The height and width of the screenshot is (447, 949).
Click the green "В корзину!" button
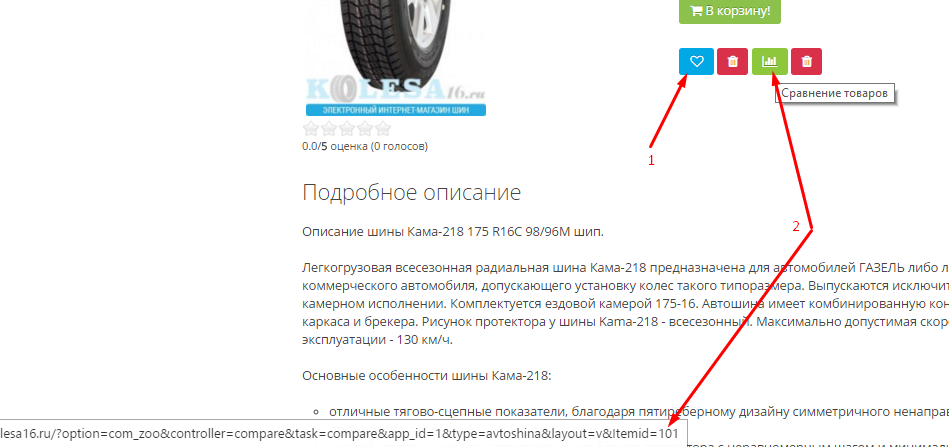click(x=729, y=11)
